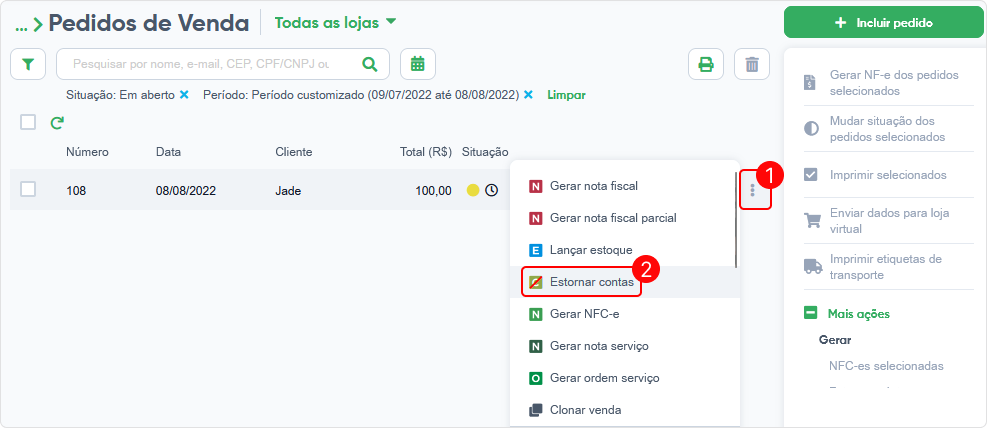Click the client name 'Jade'
The height and width of the screenshot is (428, 987).
pos(288,190)
